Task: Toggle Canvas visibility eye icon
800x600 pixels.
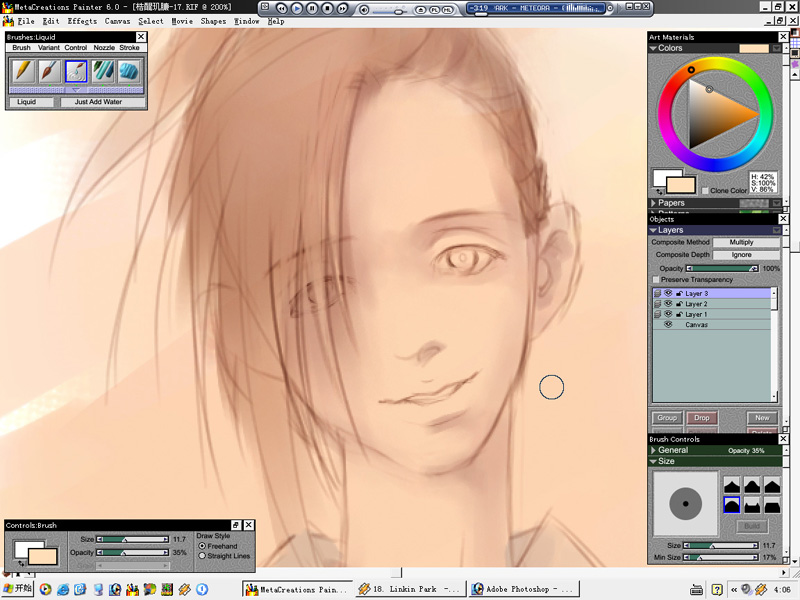Action: 668,324
